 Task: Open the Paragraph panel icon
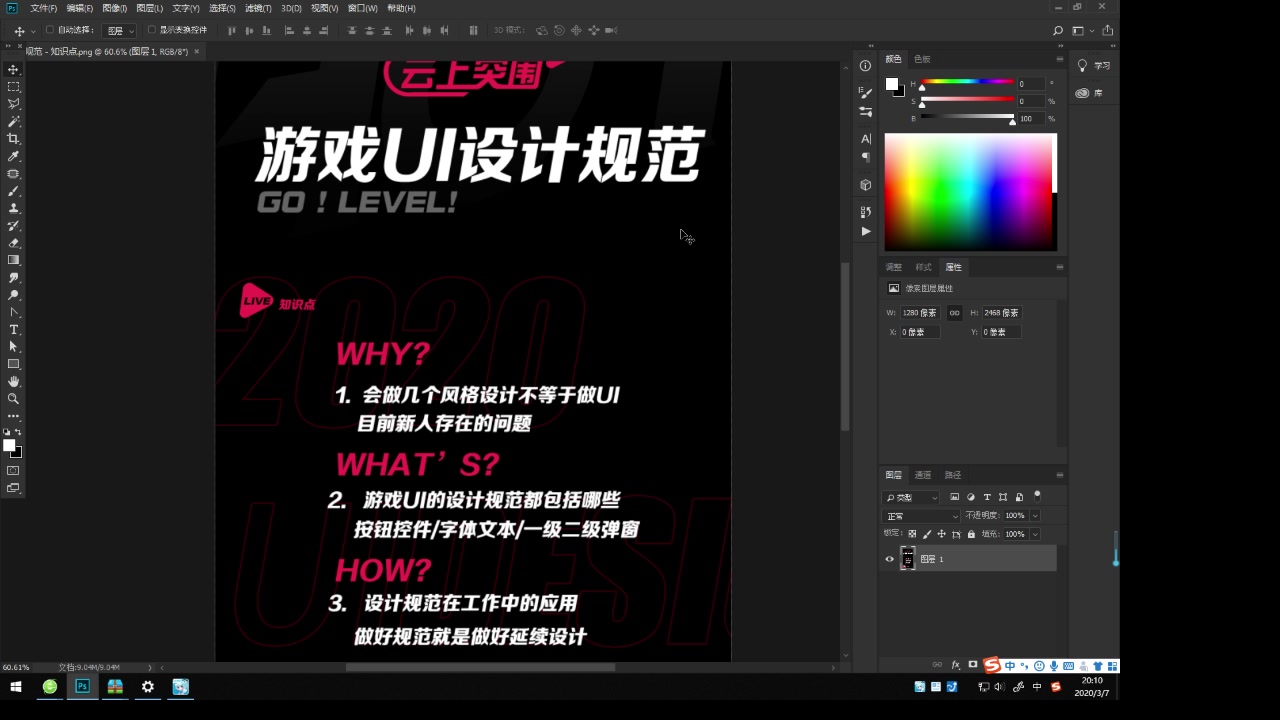pyautogui.click(x=866, y=157)
